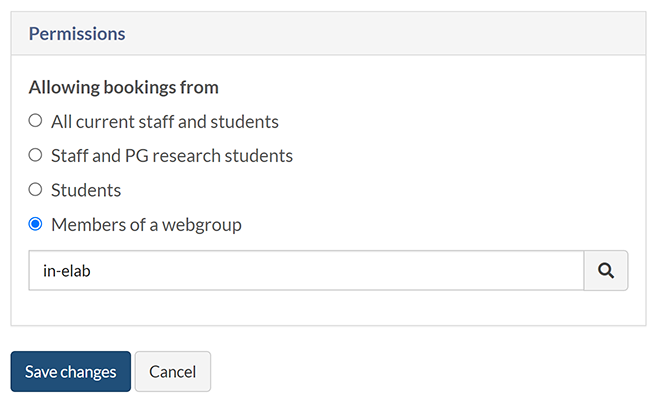The height and width of the screenshot is (402, 667).
Task: Select the Members of a webgroup radio
Action: 35,224
